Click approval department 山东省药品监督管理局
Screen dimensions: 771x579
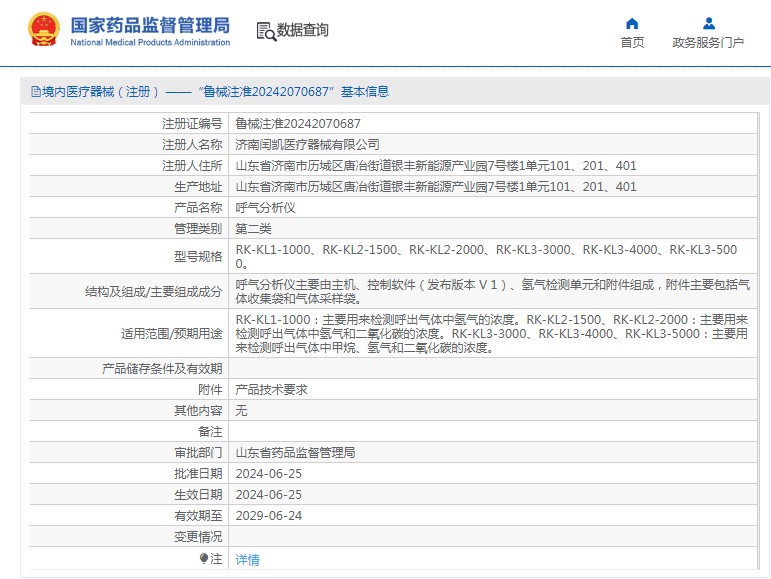295,453
